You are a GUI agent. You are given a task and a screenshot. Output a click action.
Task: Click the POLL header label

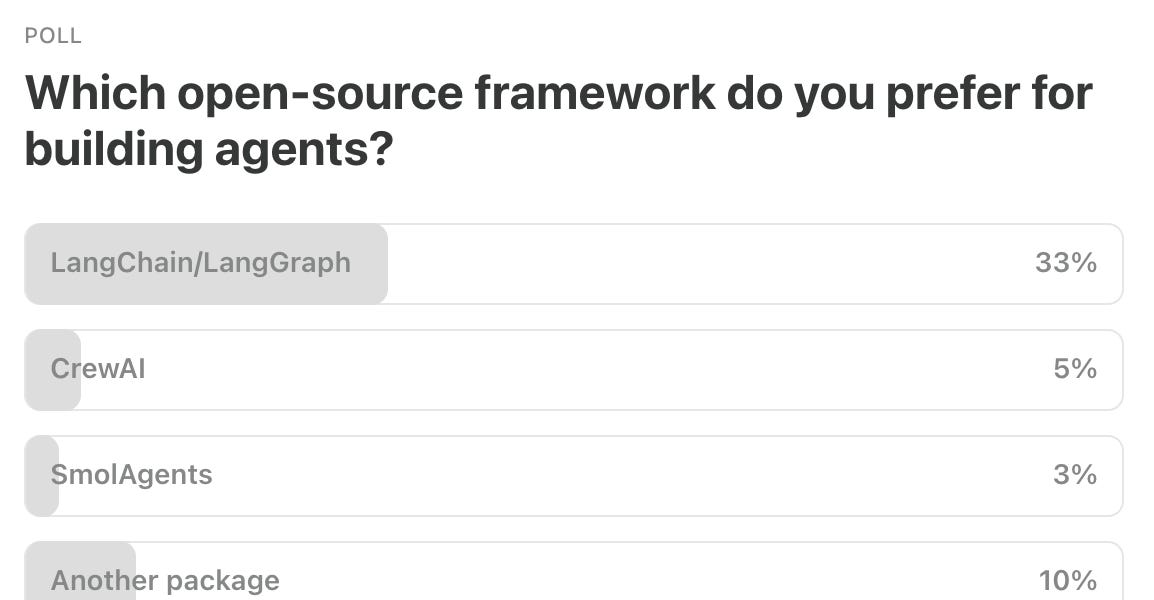coord(52,35)
